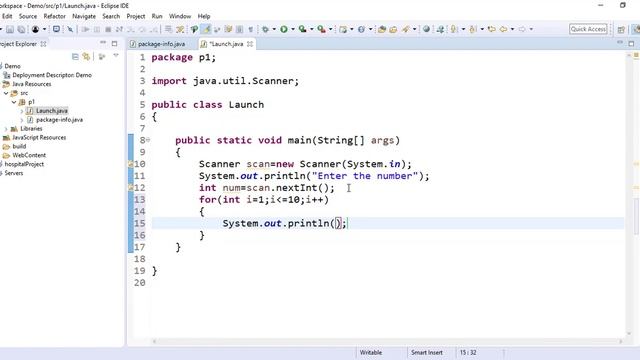Click the Search flashlight icon

click(405, 29)
